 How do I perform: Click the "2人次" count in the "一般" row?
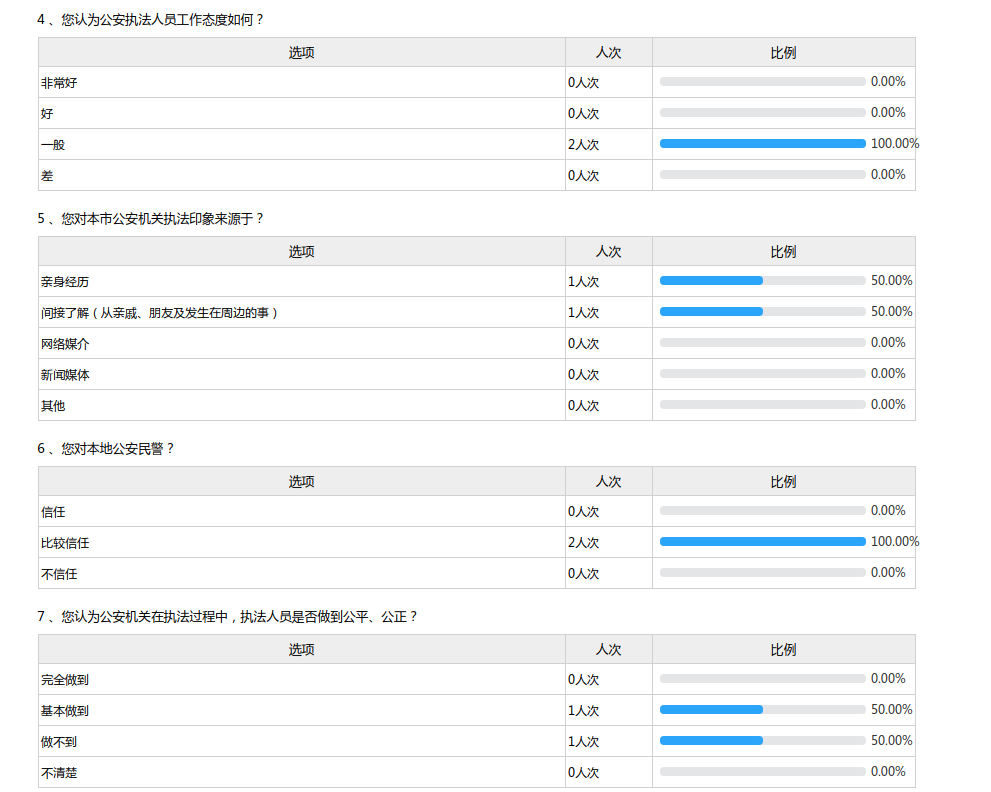[583, 145]
